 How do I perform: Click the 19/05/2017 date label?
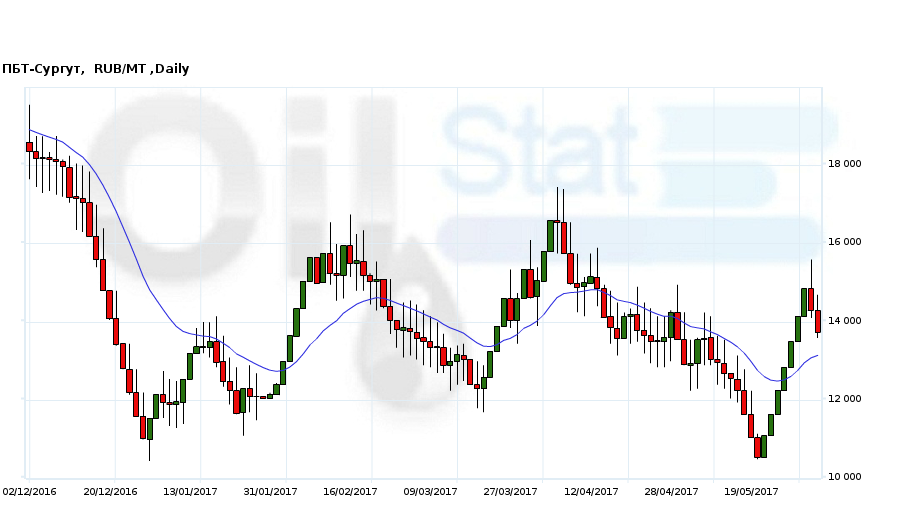(x=751, y=491)
